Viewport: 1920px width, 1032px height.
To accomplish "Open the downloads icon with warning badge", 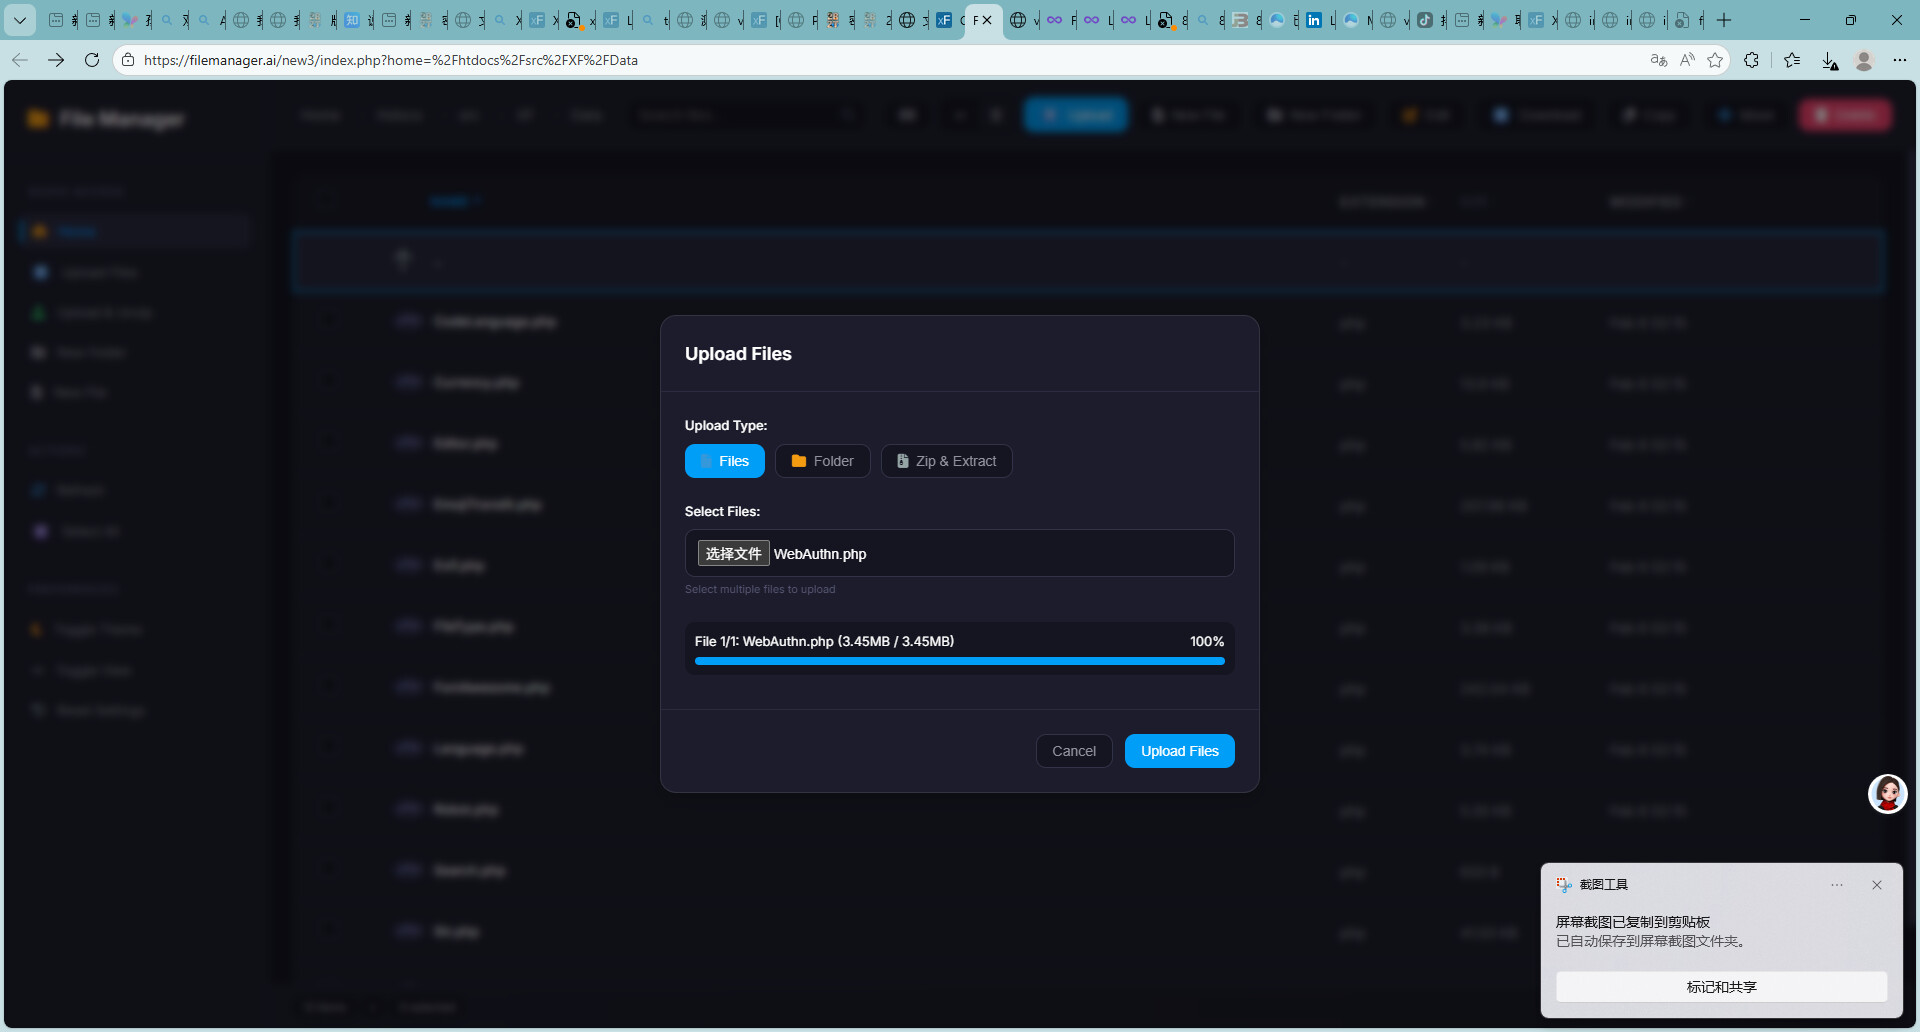I will pos(1829,61).
